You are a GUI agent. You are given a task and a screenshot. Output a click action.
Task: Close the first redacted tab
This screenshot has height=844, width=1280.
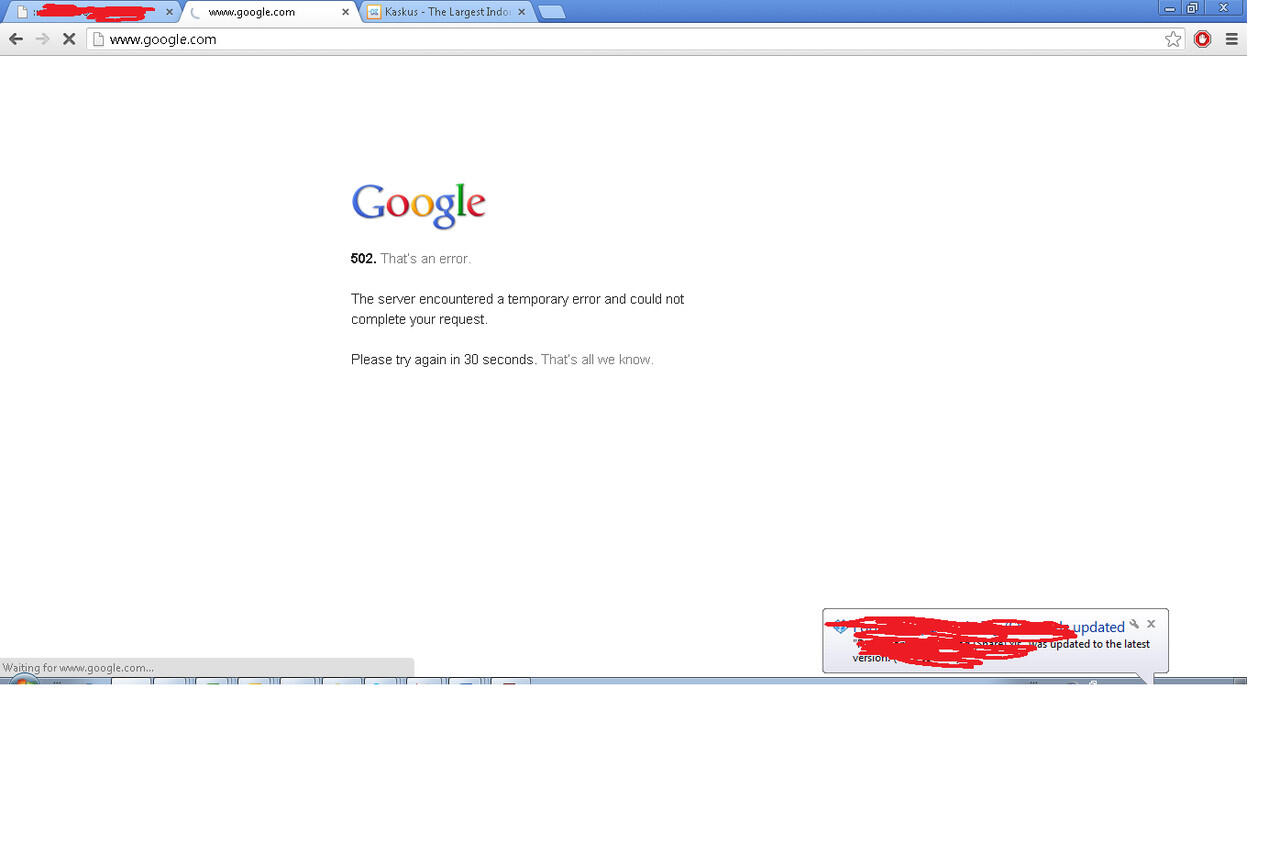click(169, 12)
